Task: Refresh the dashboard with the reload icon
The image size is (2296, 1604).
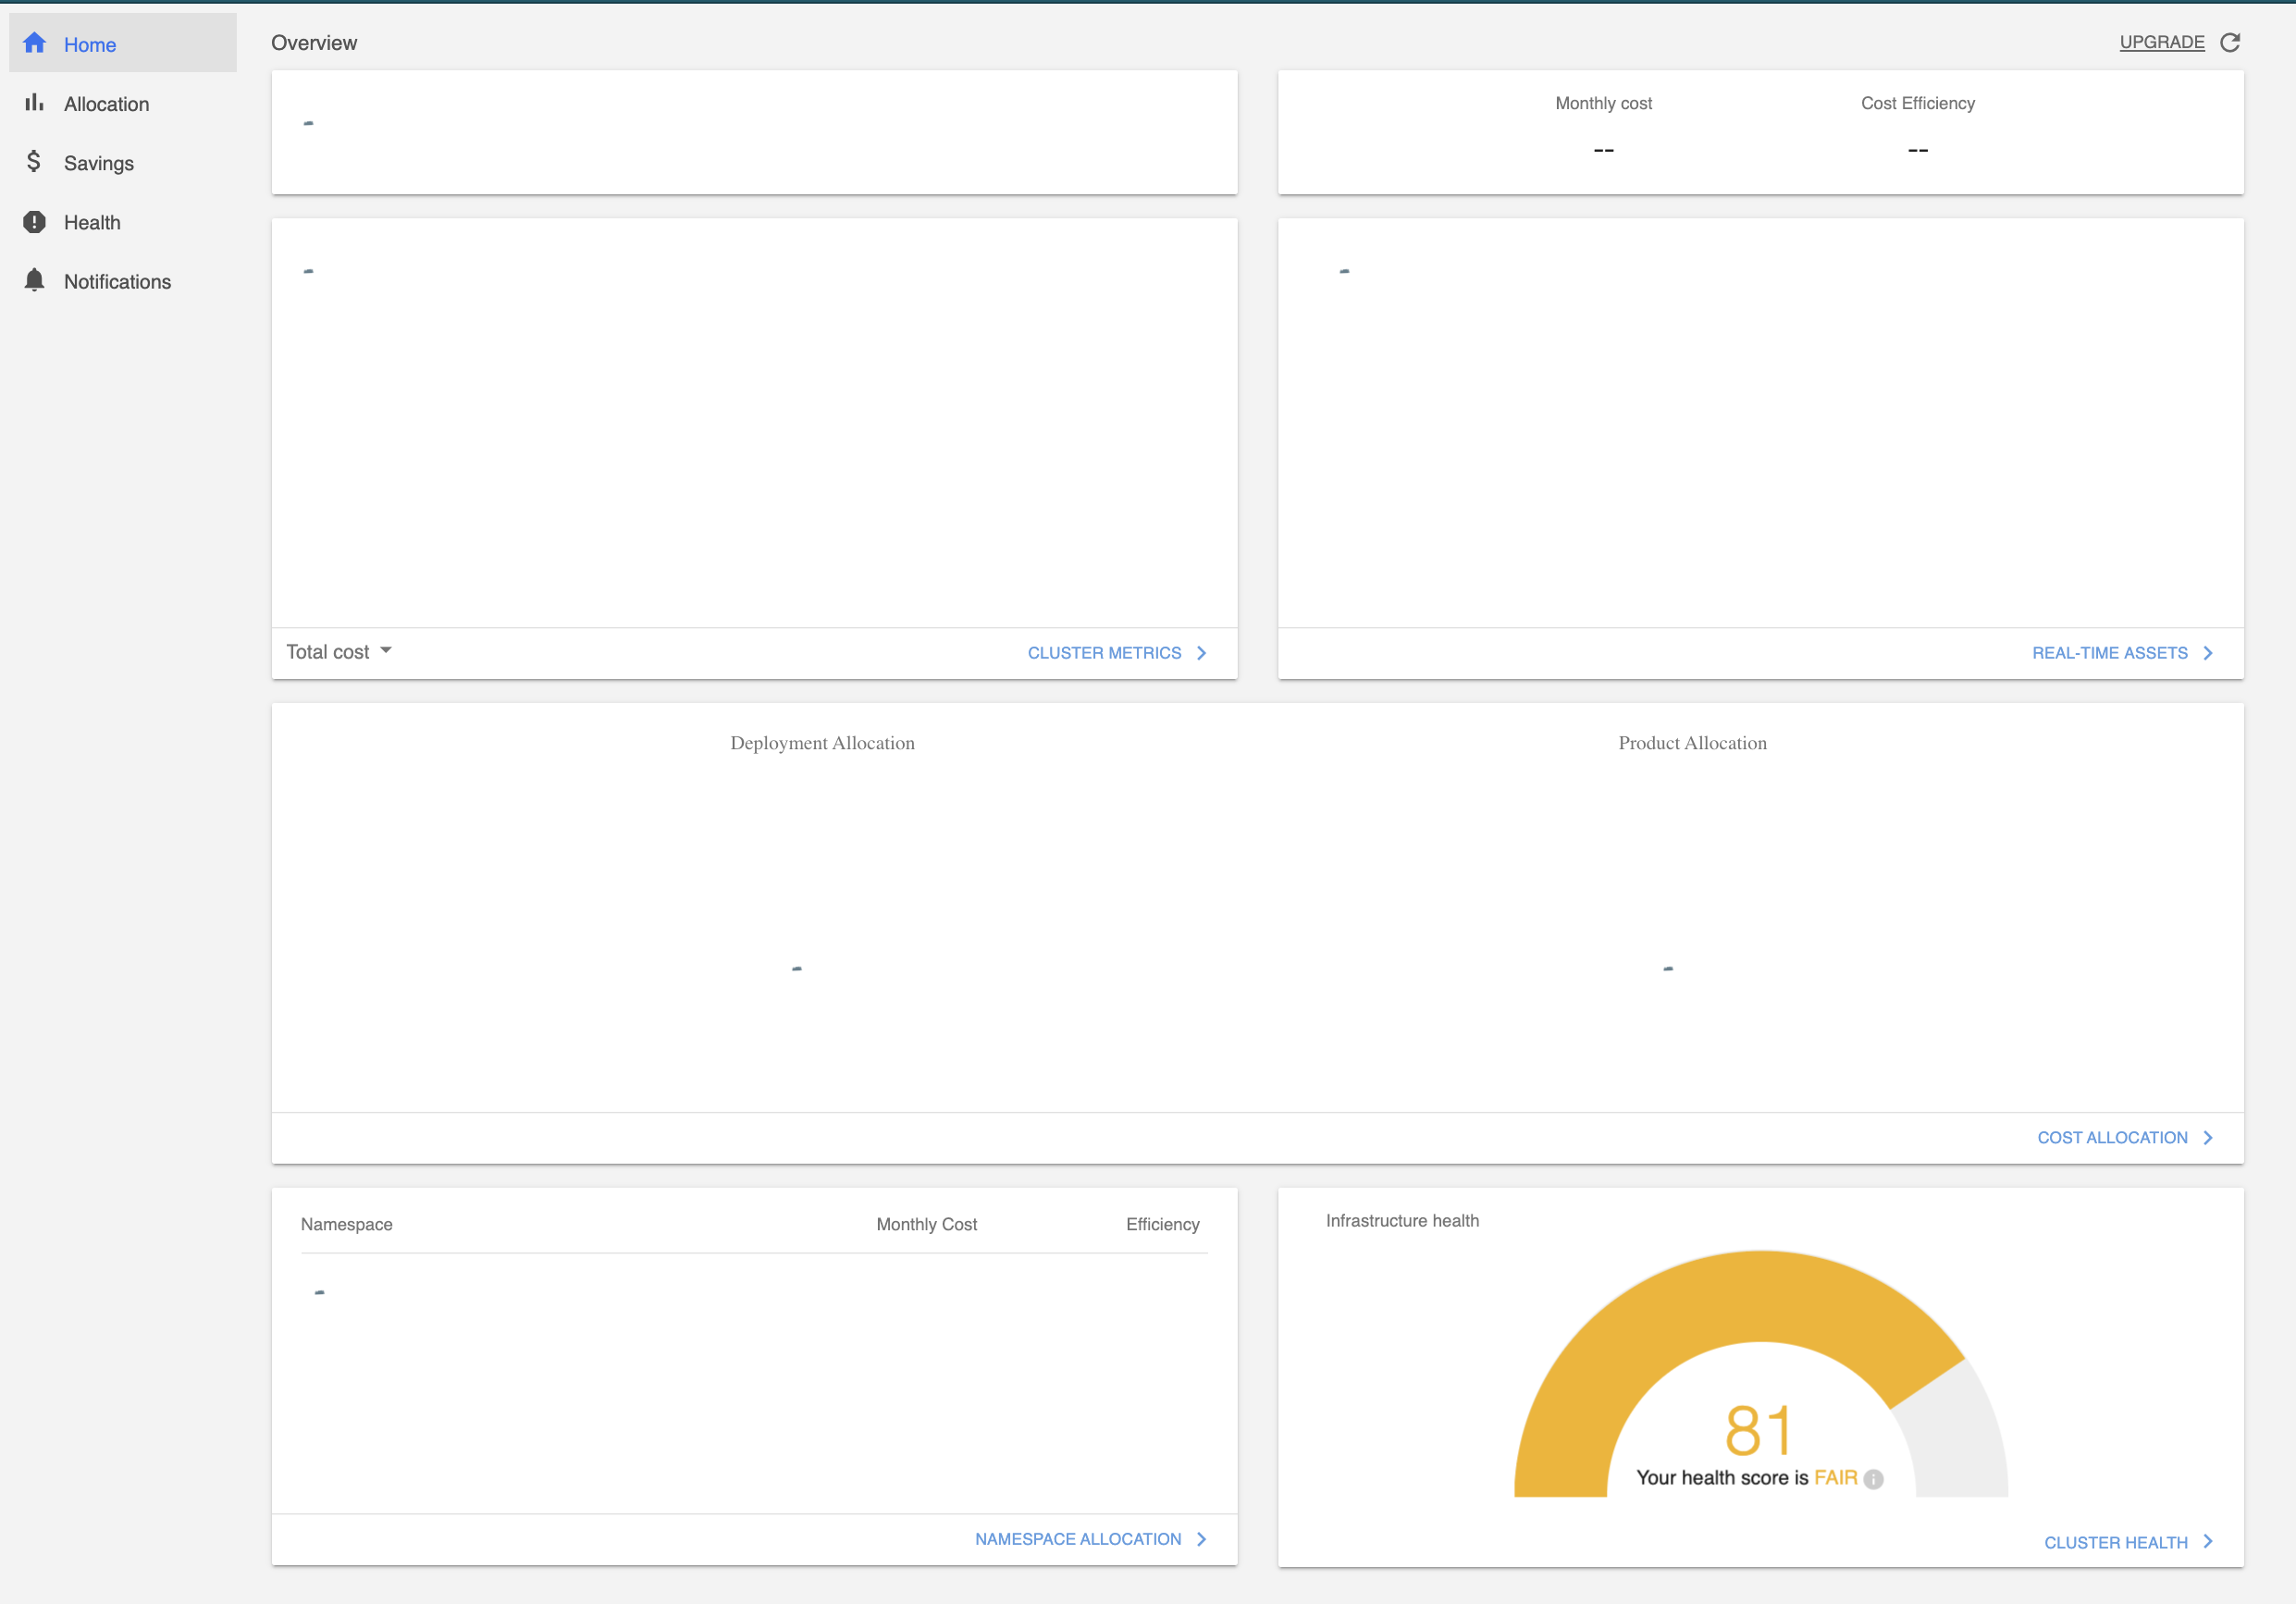Action: (2231, 42)
